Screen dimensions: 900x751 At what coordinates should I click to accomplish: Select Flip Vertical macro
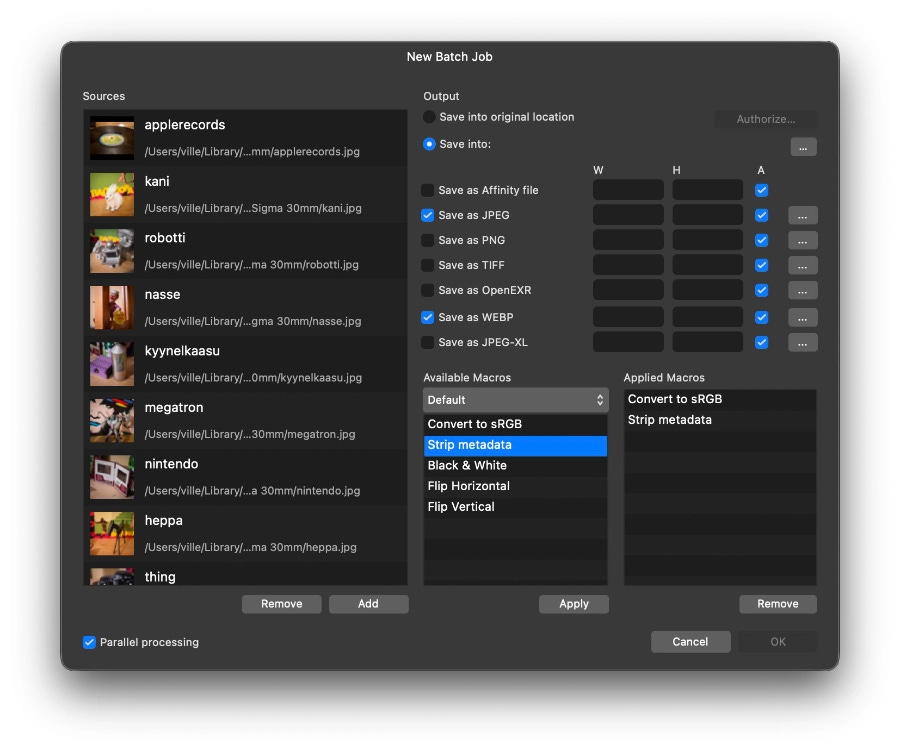[515, 507]
